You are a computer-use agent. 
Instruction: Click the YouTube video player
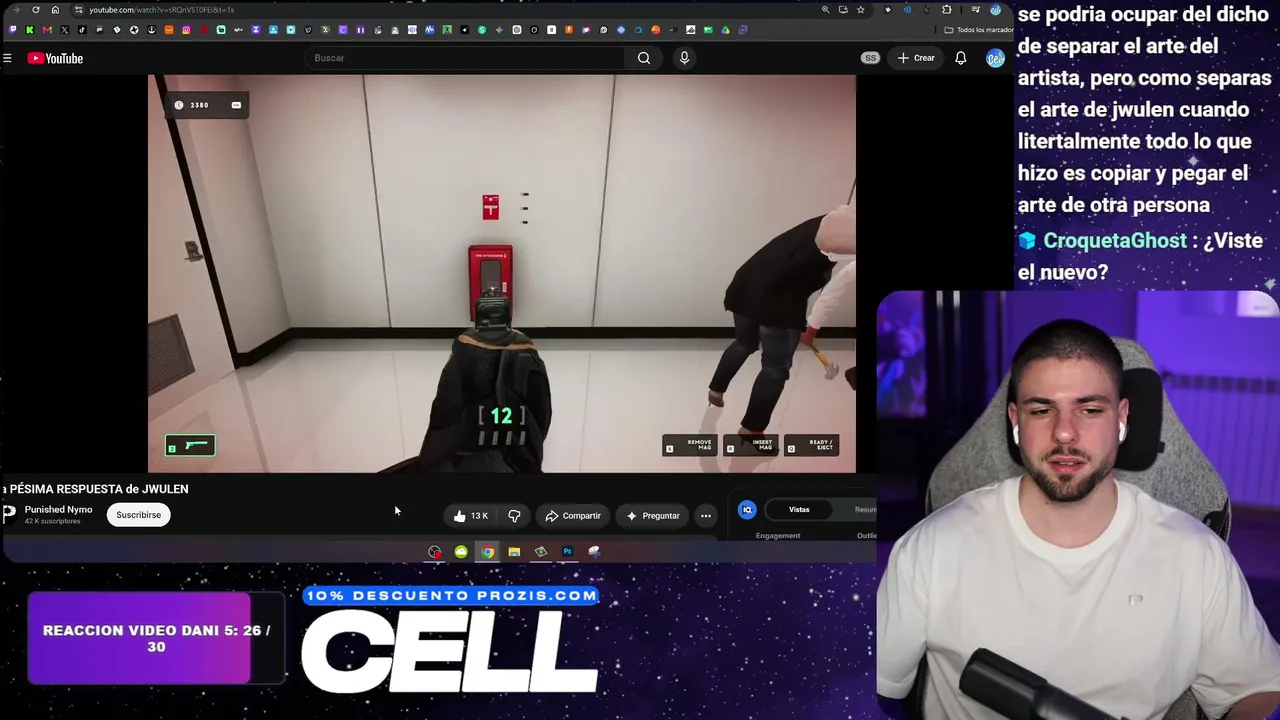click(x=502, y=273)
